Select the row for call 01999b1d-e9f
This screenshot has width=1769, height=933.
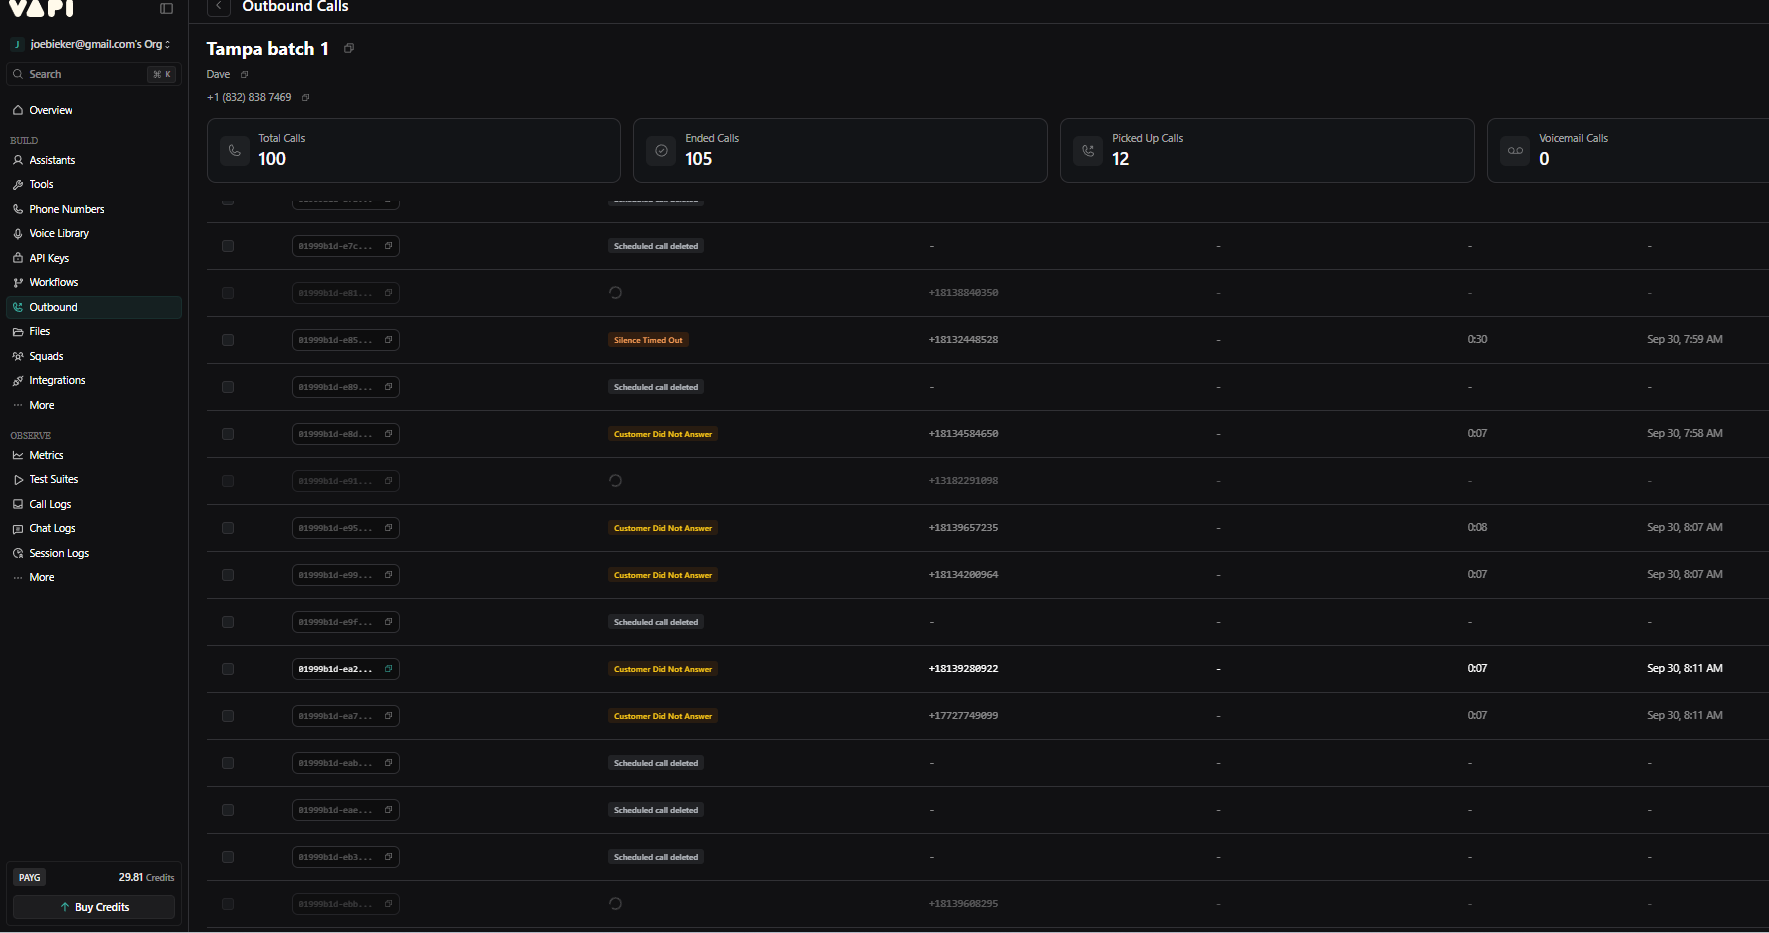(x=228, y=622)
